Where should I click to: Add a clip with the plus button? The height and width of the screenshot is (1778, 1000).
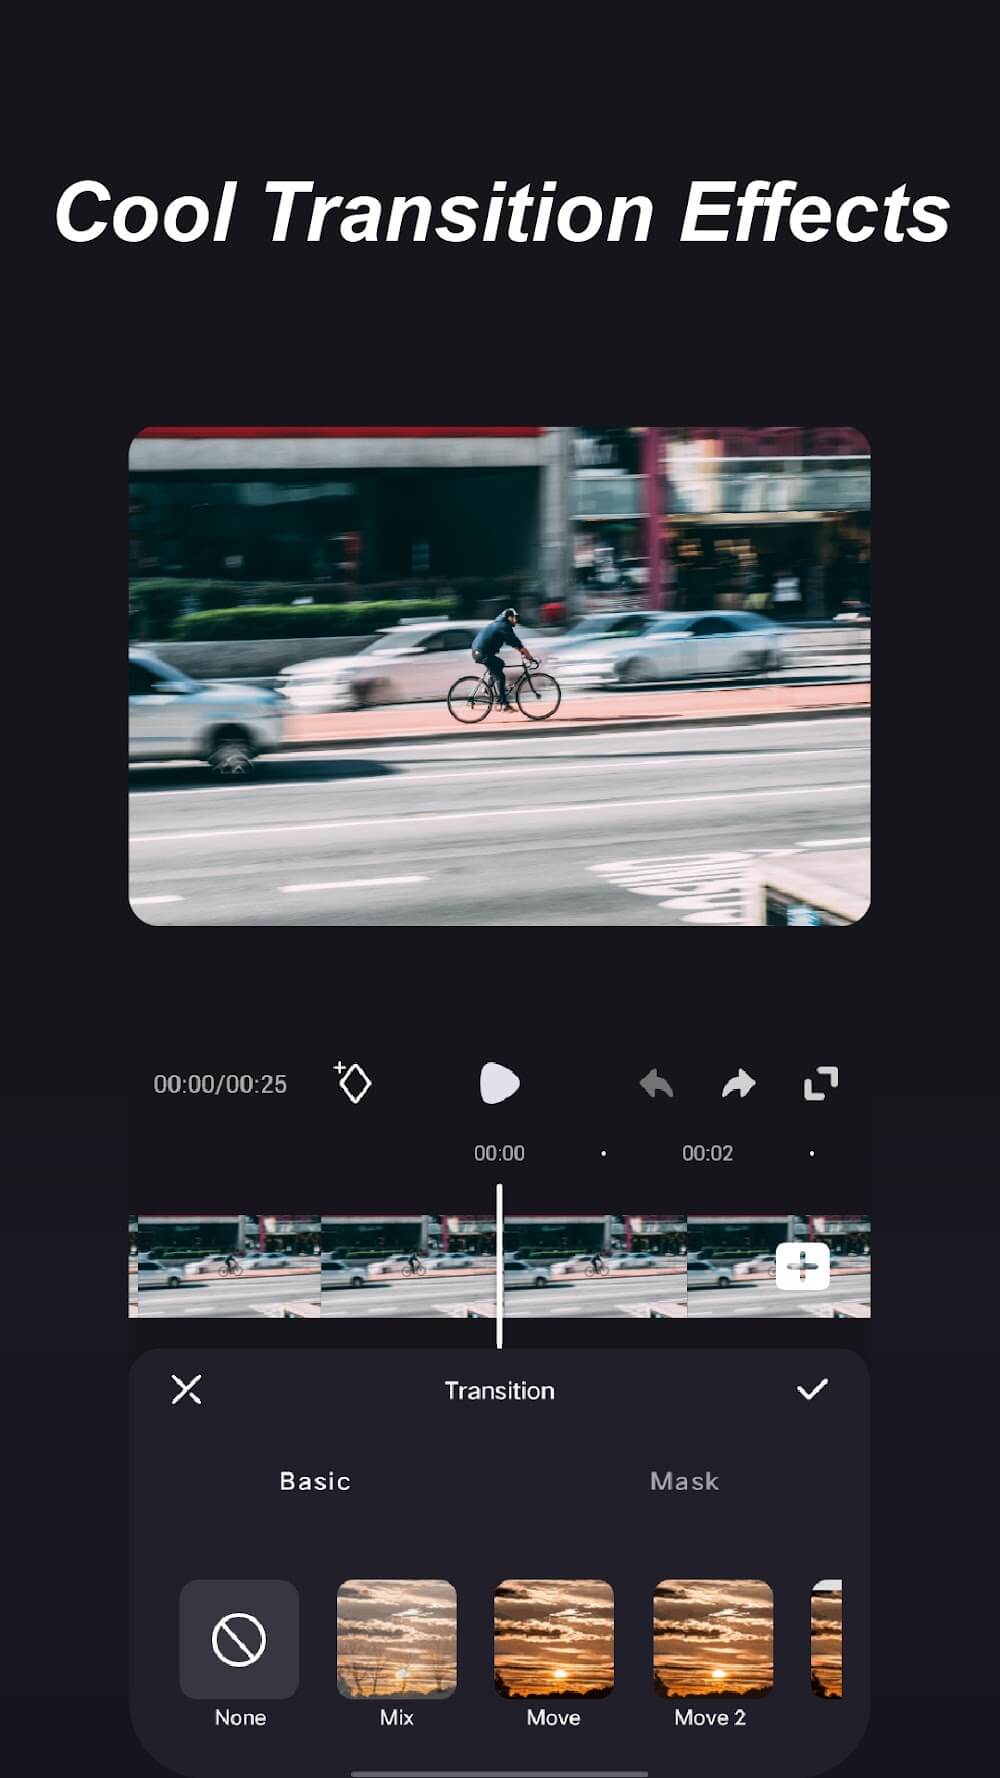[802, 1267]
